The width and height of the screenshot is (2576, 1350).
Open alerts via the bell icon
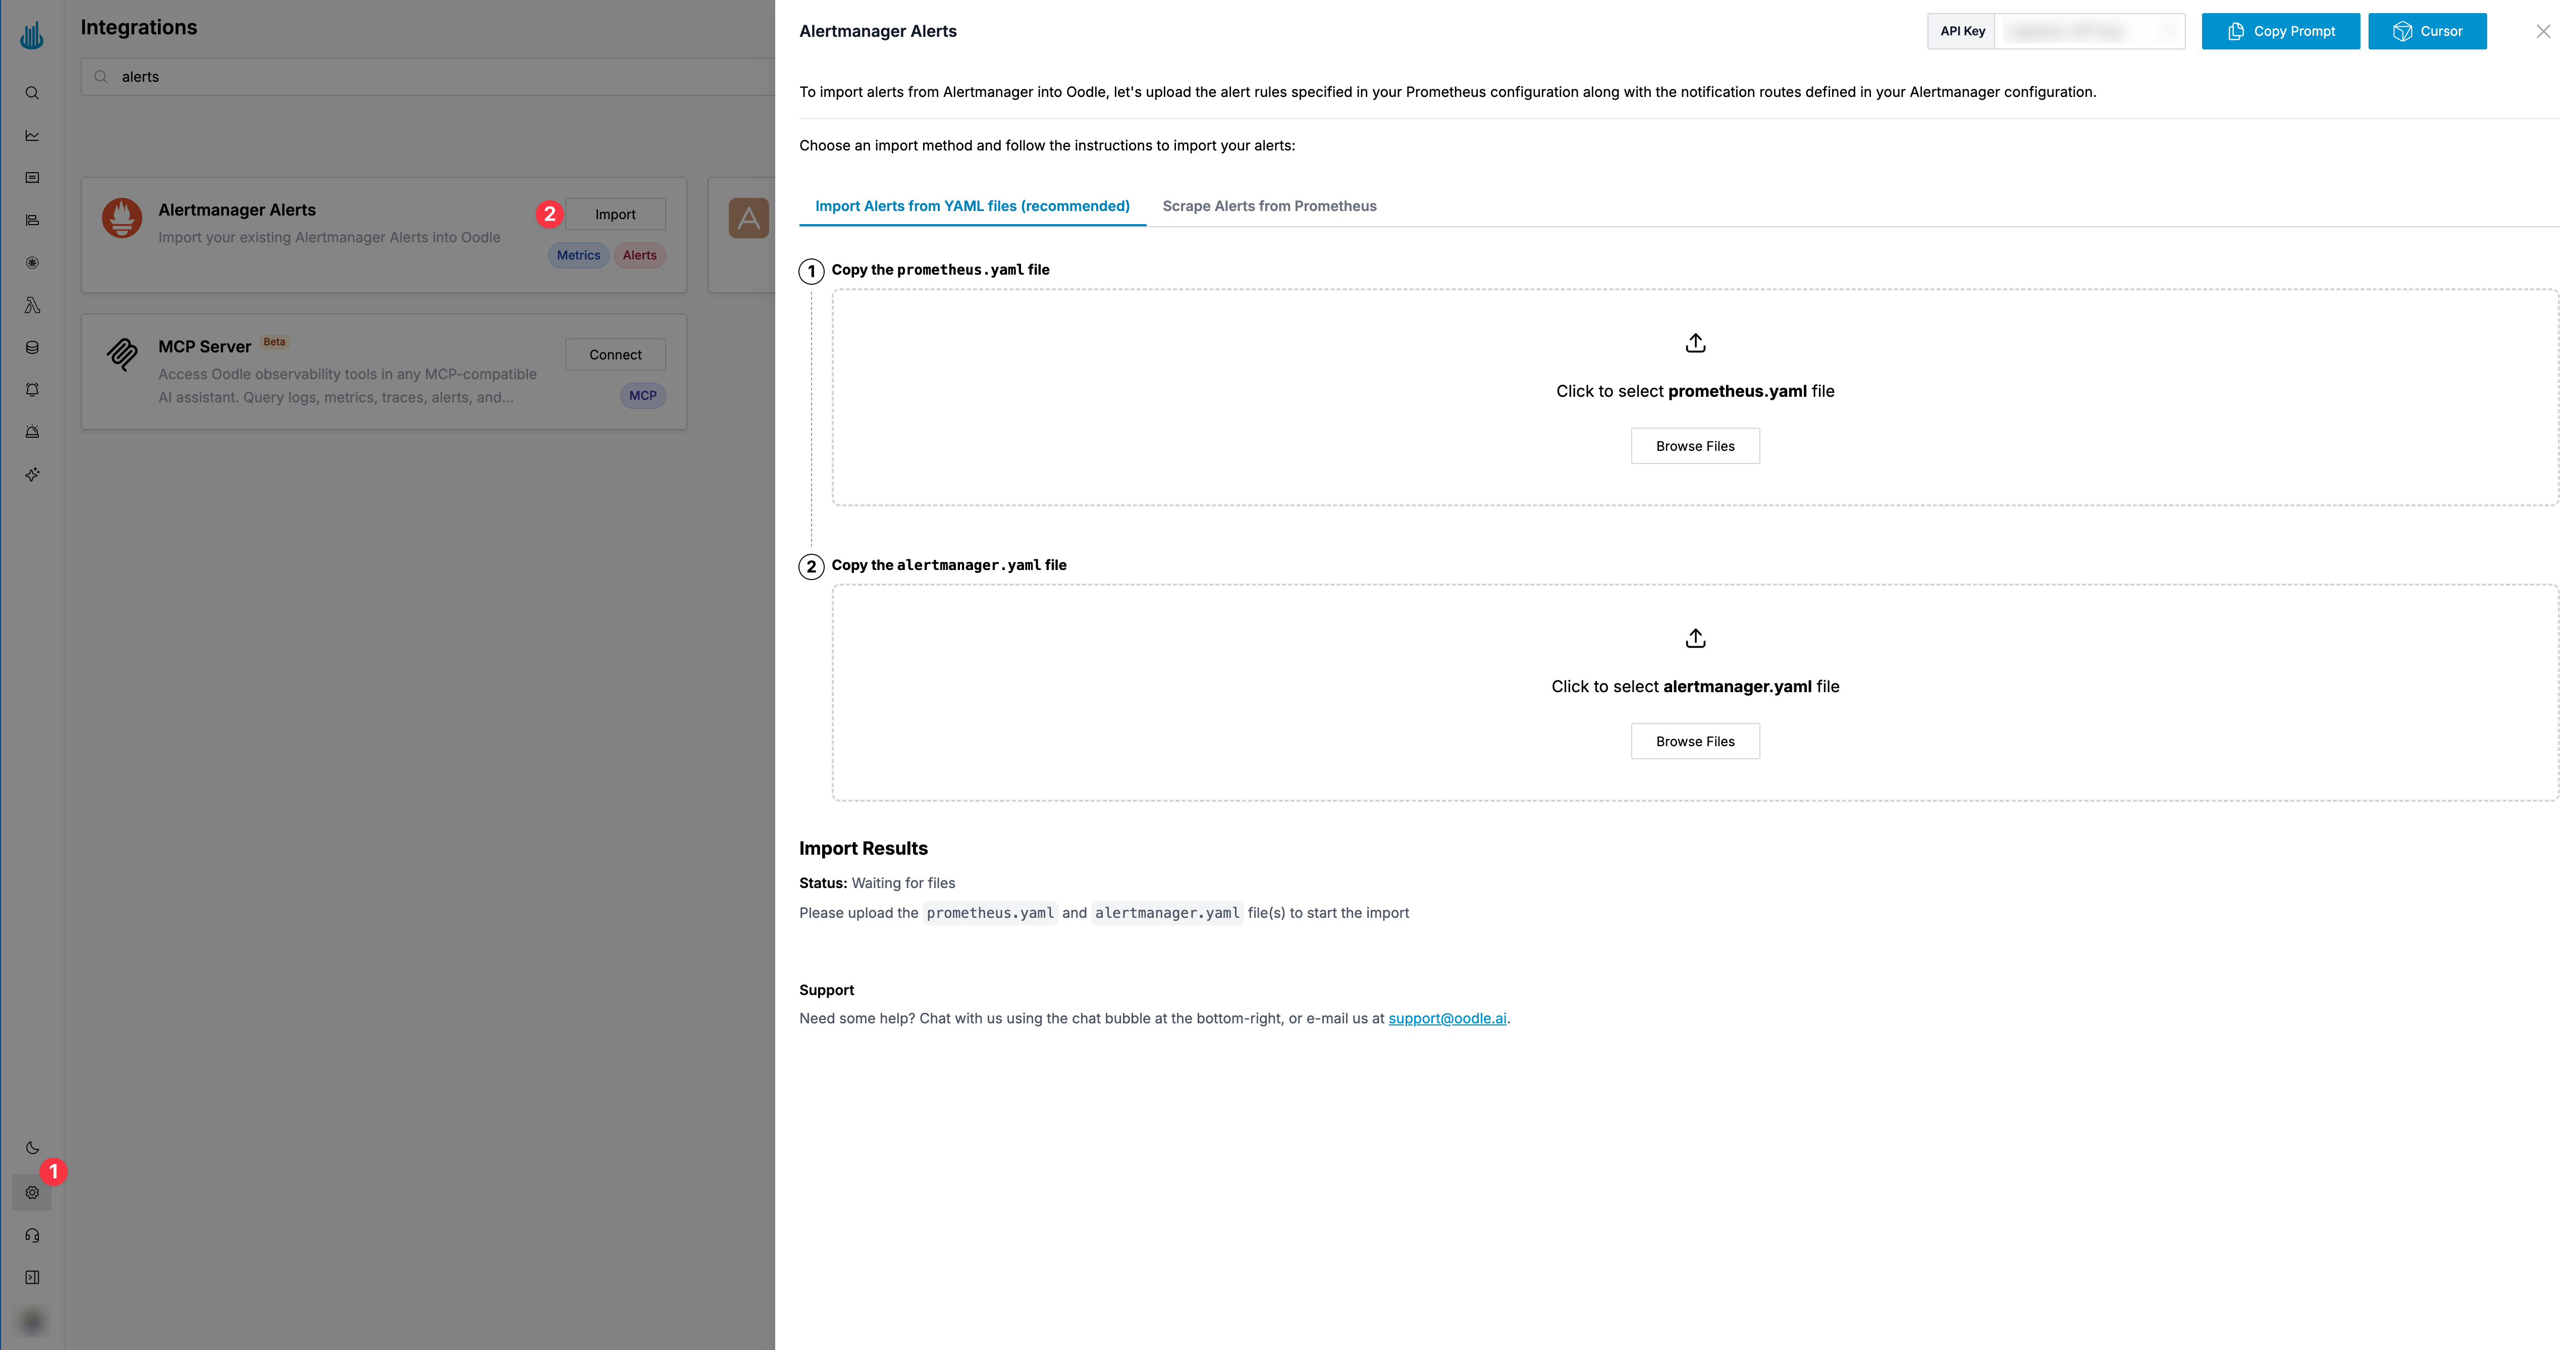pos(32,389)
